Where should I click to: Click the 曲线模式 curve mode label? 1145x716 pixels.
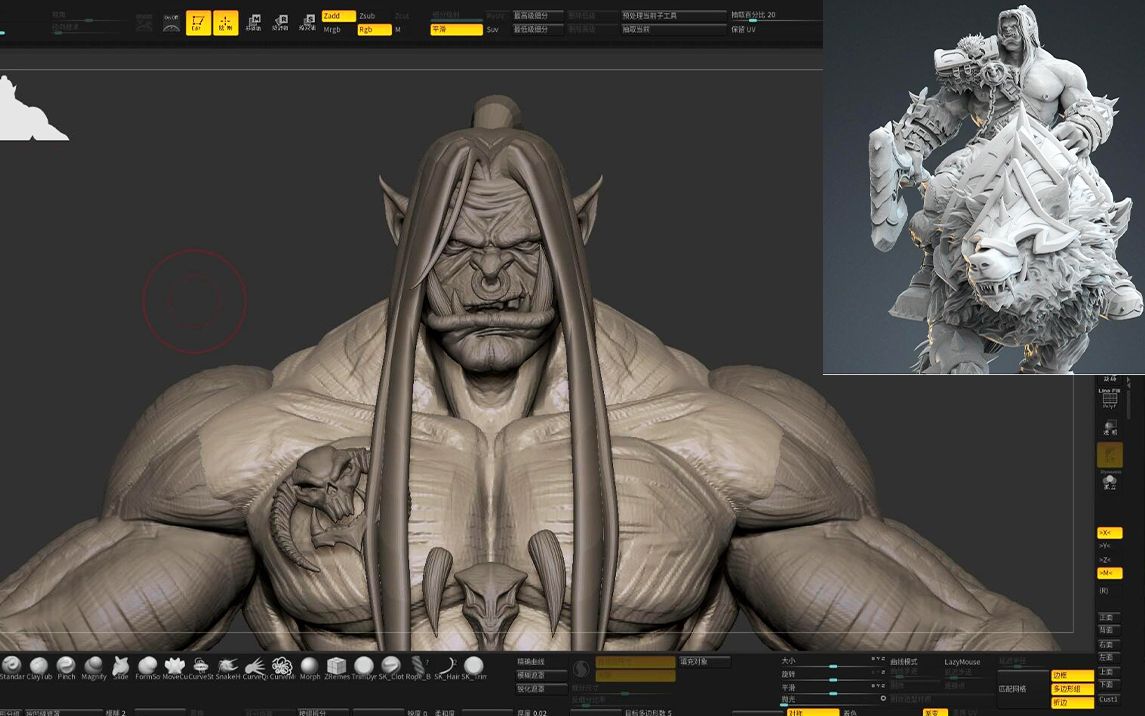point(904,662)
